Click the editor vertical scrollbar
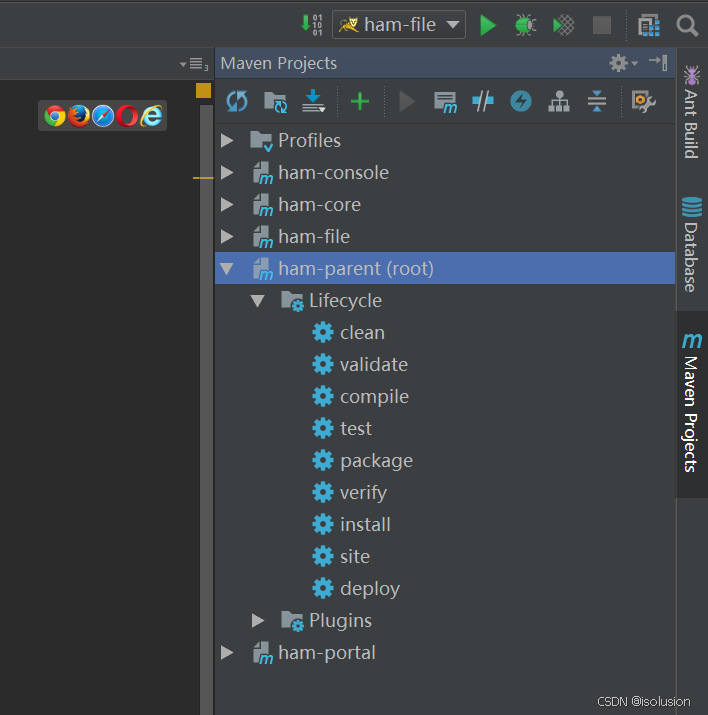Image resolution: width=708 pixels, height=715 pixels. coord(207,409)
